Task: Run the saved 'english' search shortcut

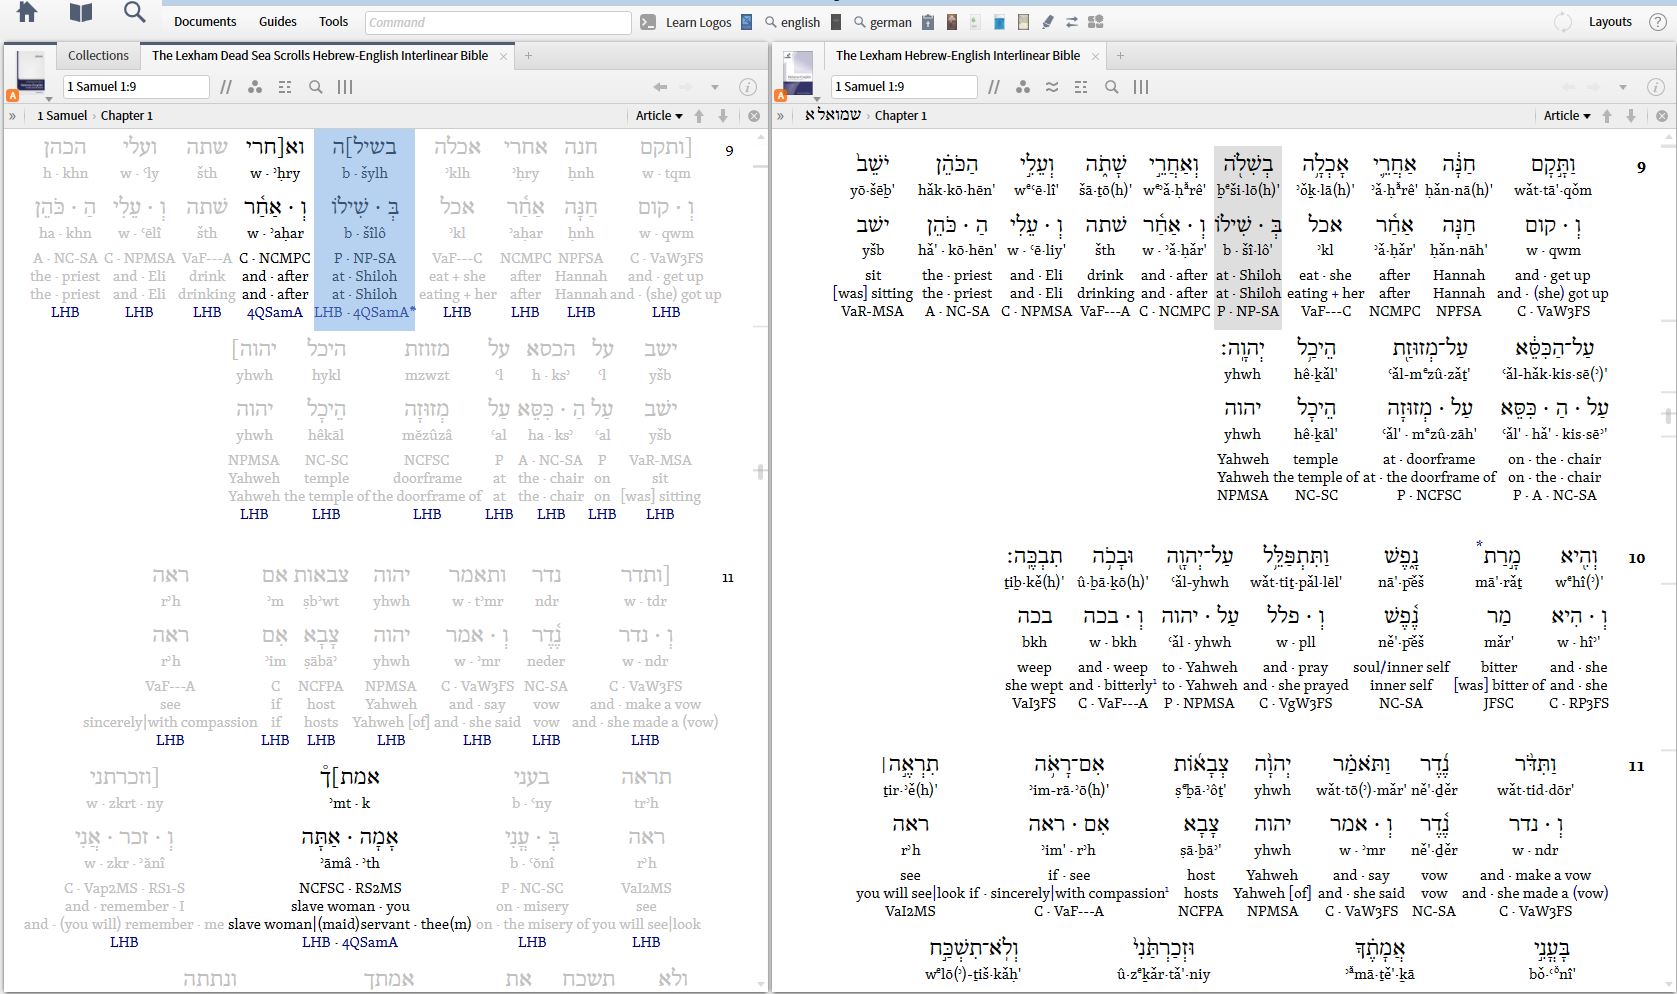Action: point(792,22)
